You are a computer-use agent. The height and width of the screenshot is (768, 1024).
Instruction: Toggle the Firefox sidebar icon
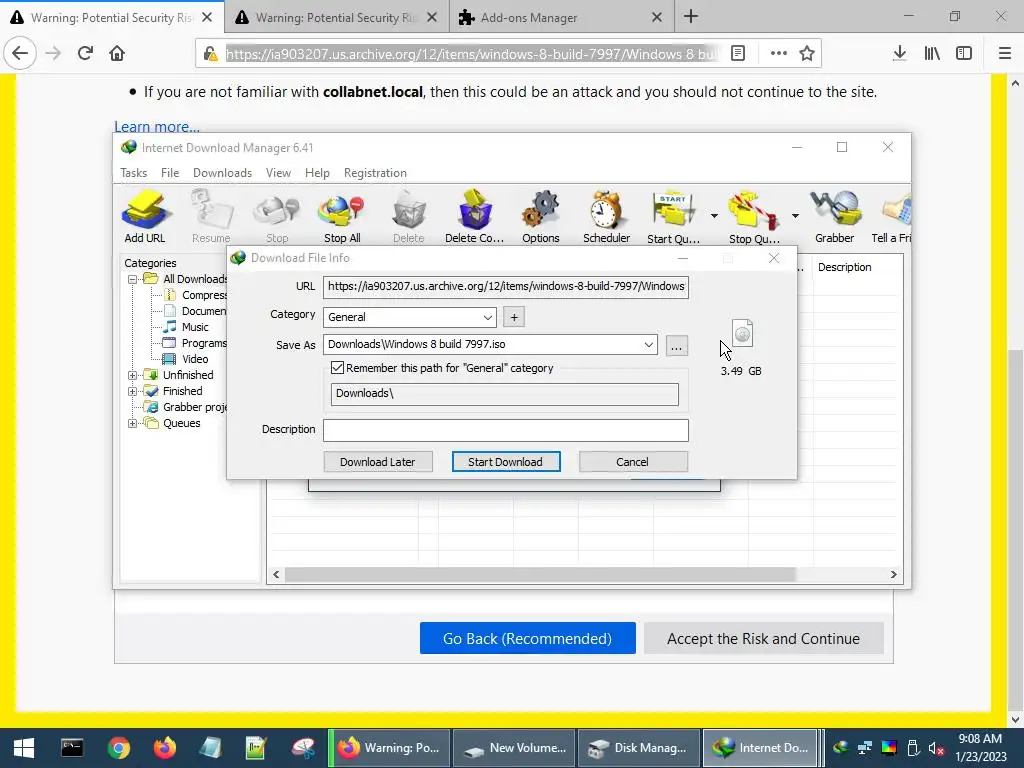coord(964,54)
